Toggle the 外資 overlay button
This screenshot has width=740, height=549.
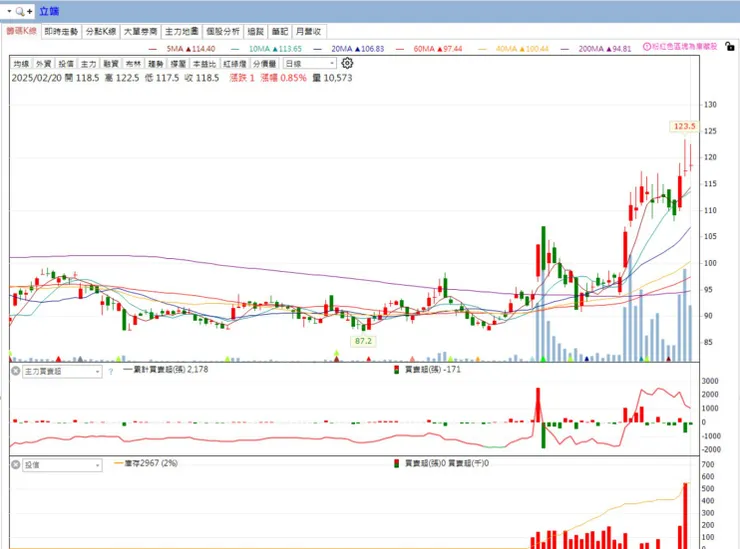coord(43,64)
